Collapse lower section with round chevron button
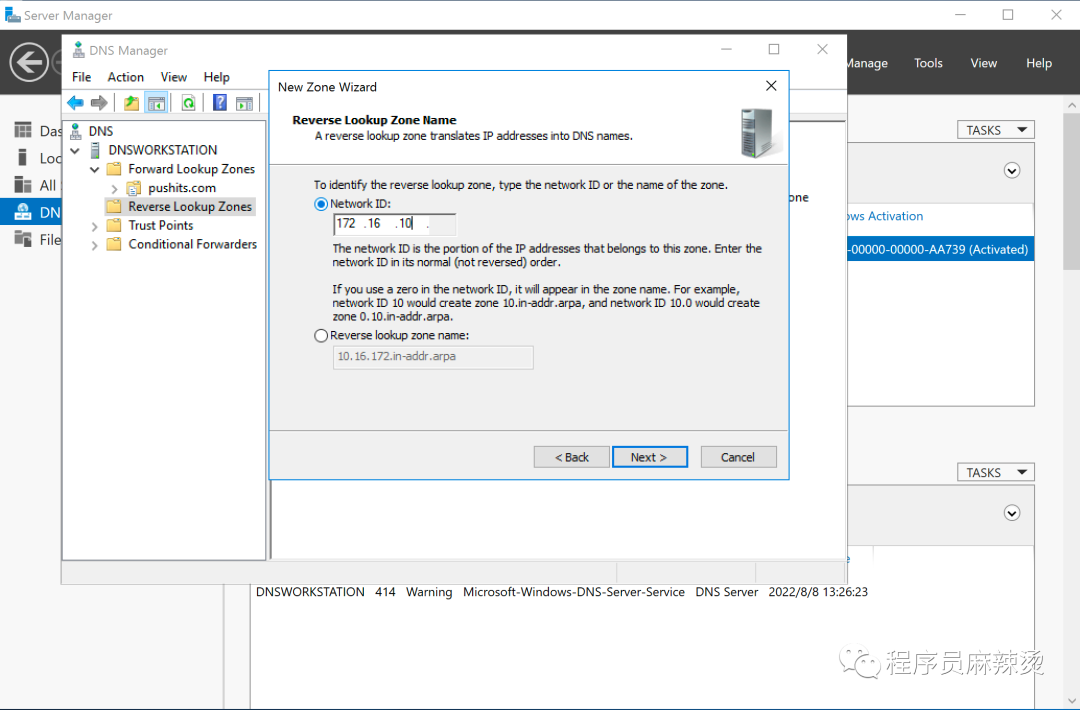This screenshot has width=1080, height=710. [x=1012, y=513]
